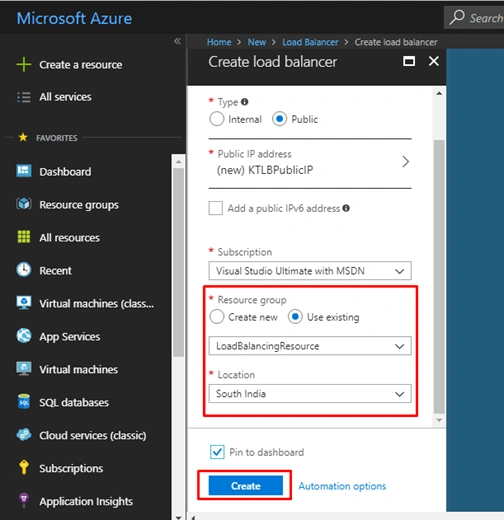The image size is (504, 520).
Task: Open the Subscriptions key icon
Action: tap(24, 467)
